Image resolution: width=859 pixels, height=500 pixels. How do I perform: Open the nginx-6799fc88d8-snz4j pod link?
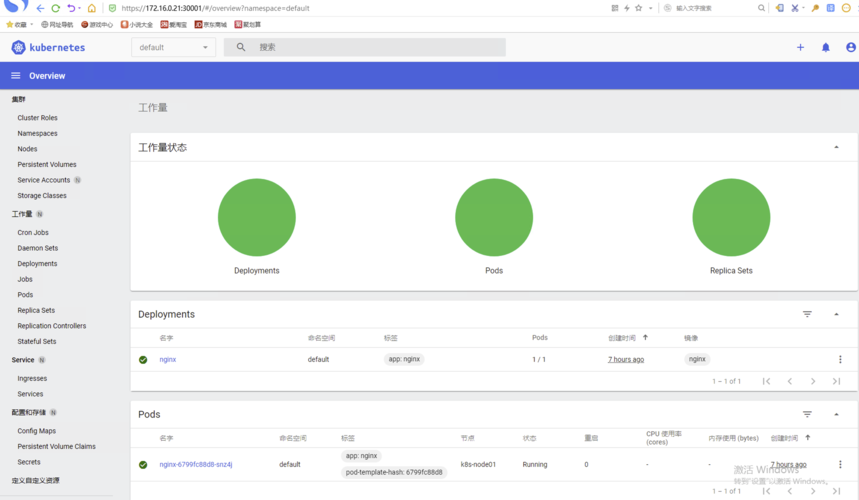click(x=196, y=464)
